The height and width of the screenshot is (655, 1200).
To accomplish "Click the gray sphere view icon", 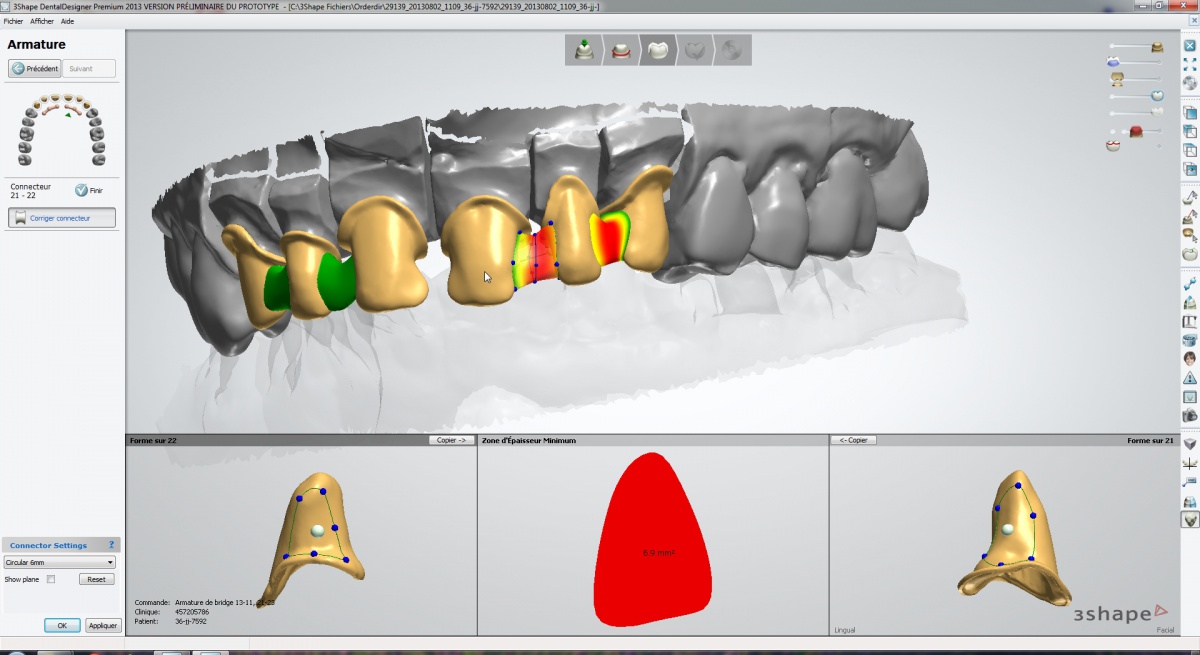I will coord(1190,83).
